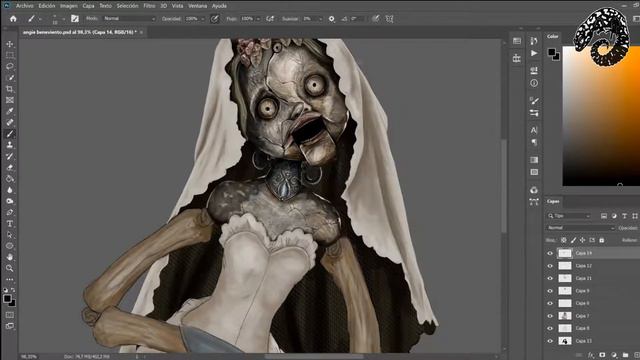Click the canvas vertical scrollbar
Image resolution: width=640 pixels, height=360 pixels.
504,186
